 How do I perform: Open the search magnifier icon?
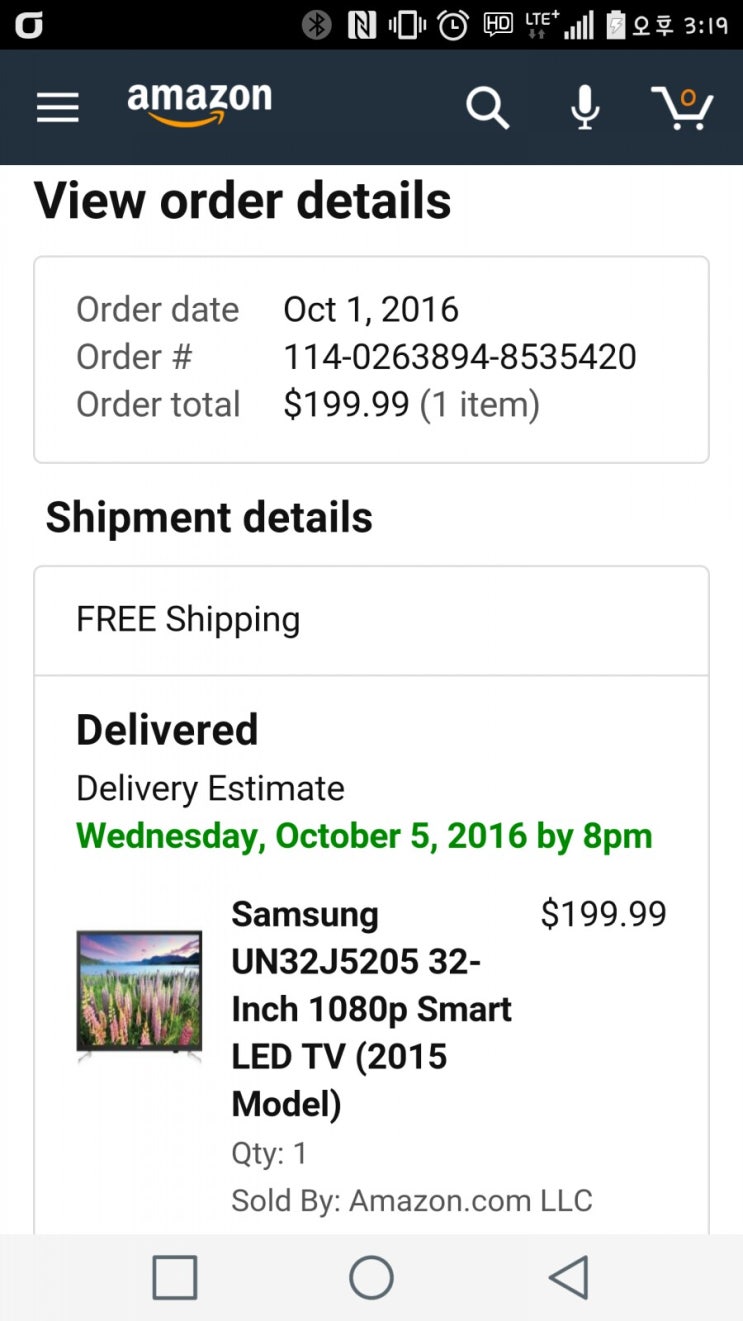[487, 107]
